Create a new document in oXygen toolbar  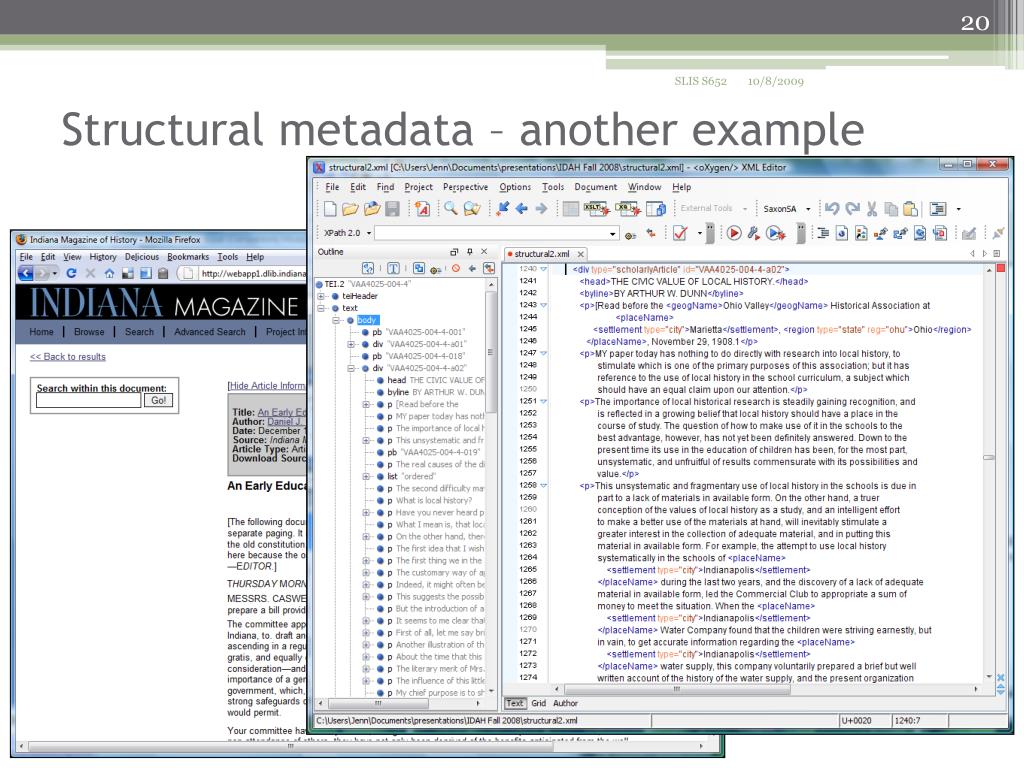click(x=330, y=209)
